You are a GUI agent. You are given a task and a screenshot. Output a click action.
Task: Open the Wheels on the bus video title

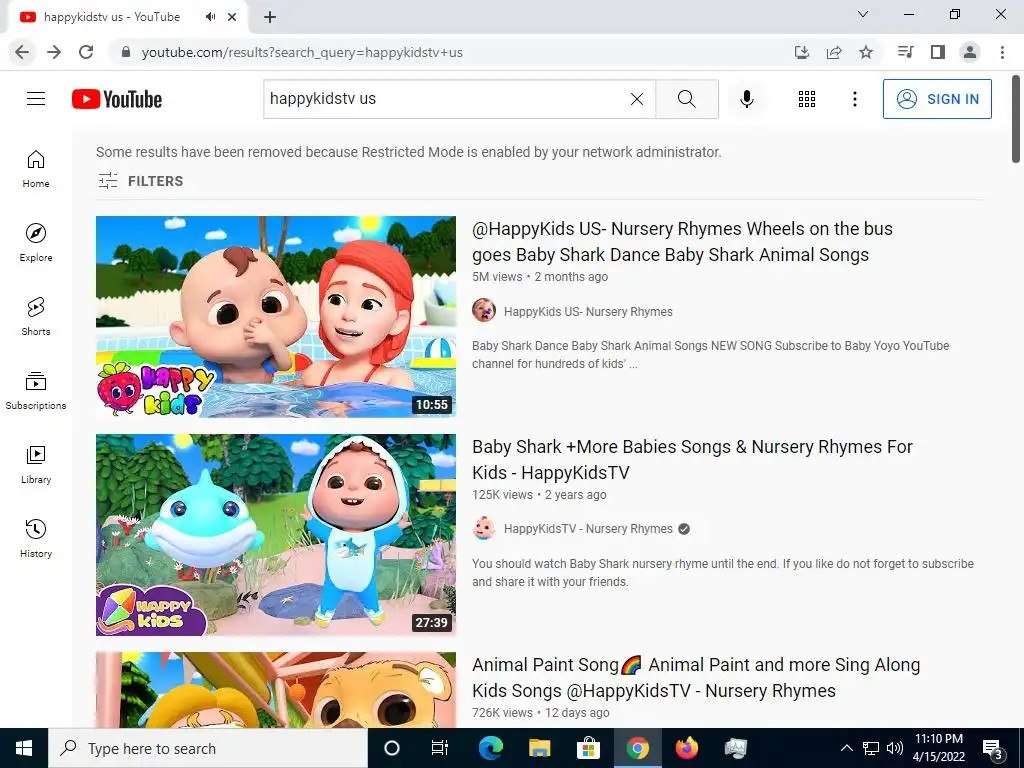pyautogui.click(x=682, y=242)
